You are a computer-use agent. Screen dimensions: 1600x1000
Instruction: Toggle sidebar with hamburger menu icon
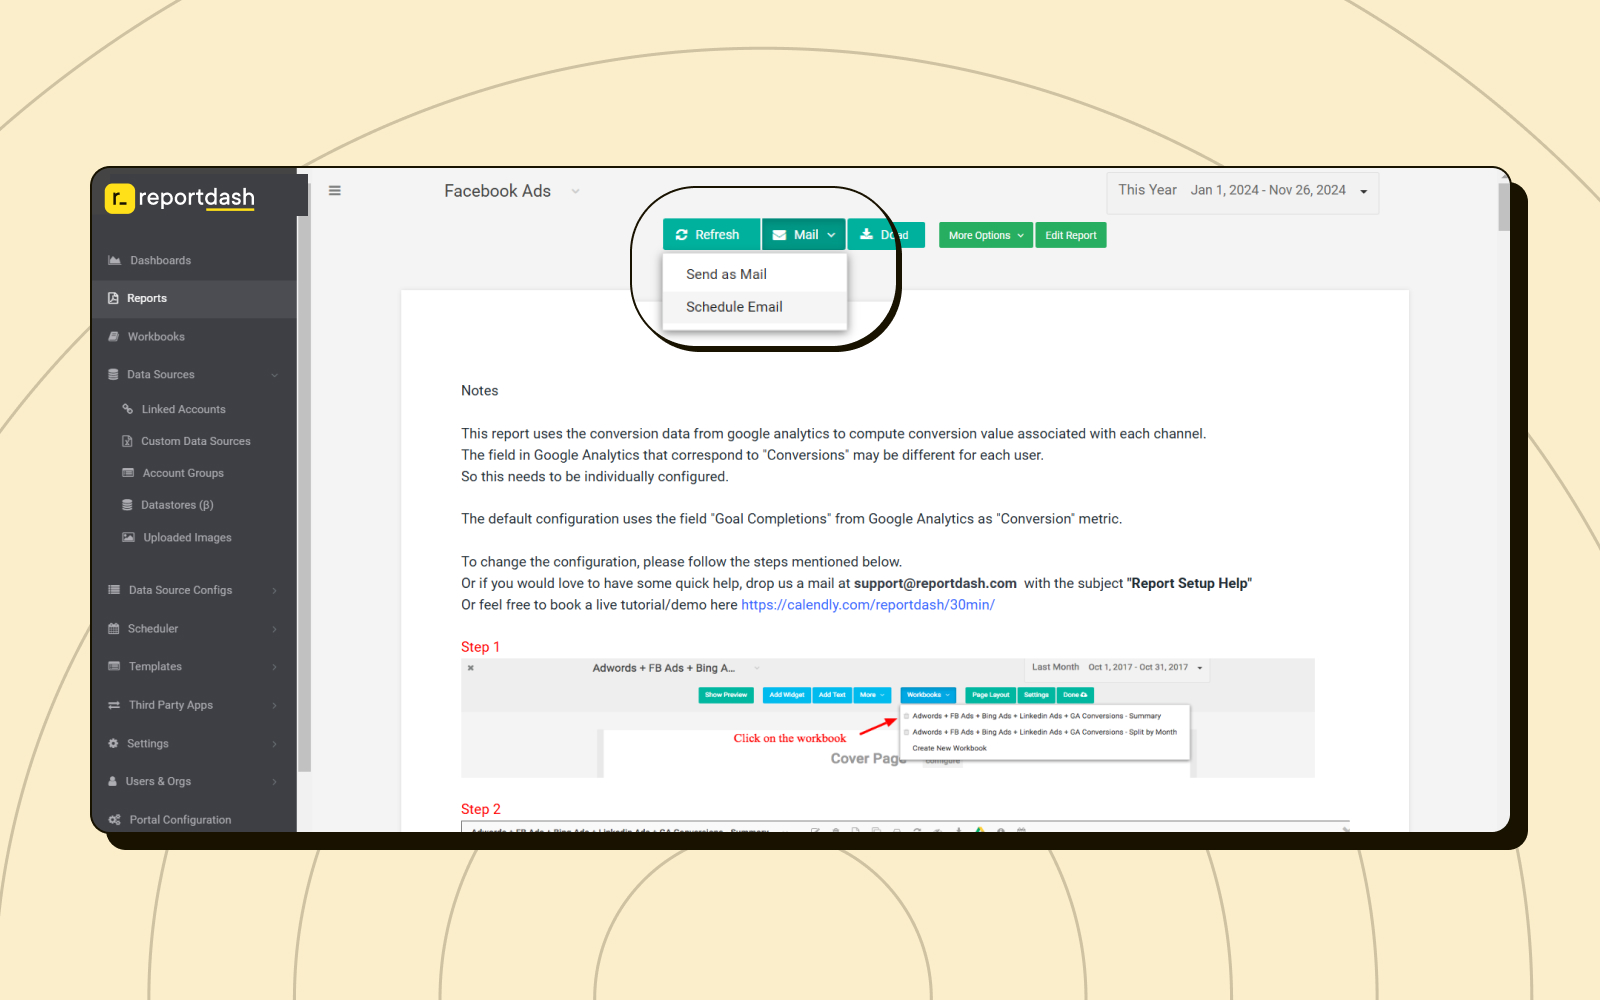click(x=335, y=190)
